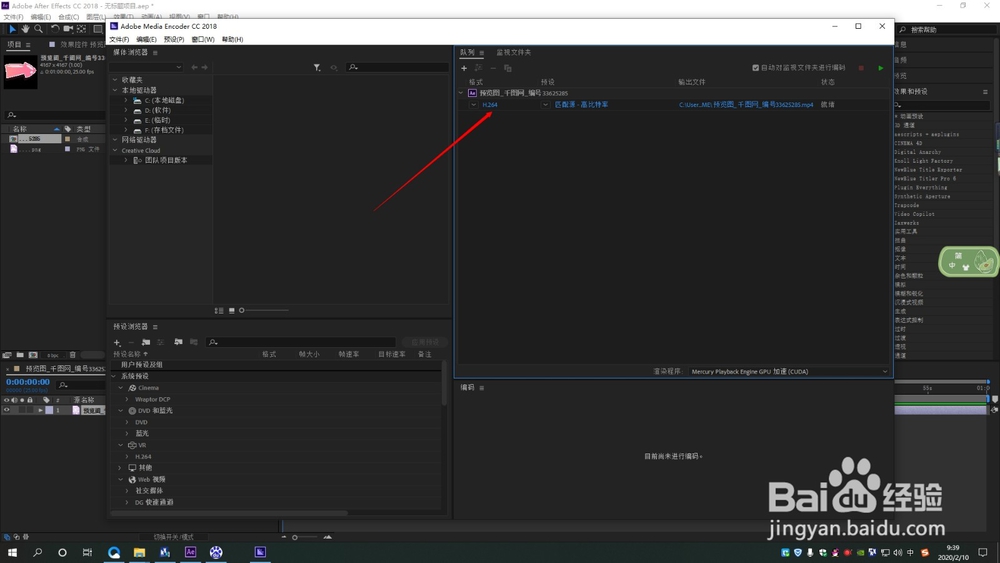This screenshot has height=563, width=1000.
Task: Select the F: (存档文件) drive
Action: pyautogui.click(x=164, y=130)
